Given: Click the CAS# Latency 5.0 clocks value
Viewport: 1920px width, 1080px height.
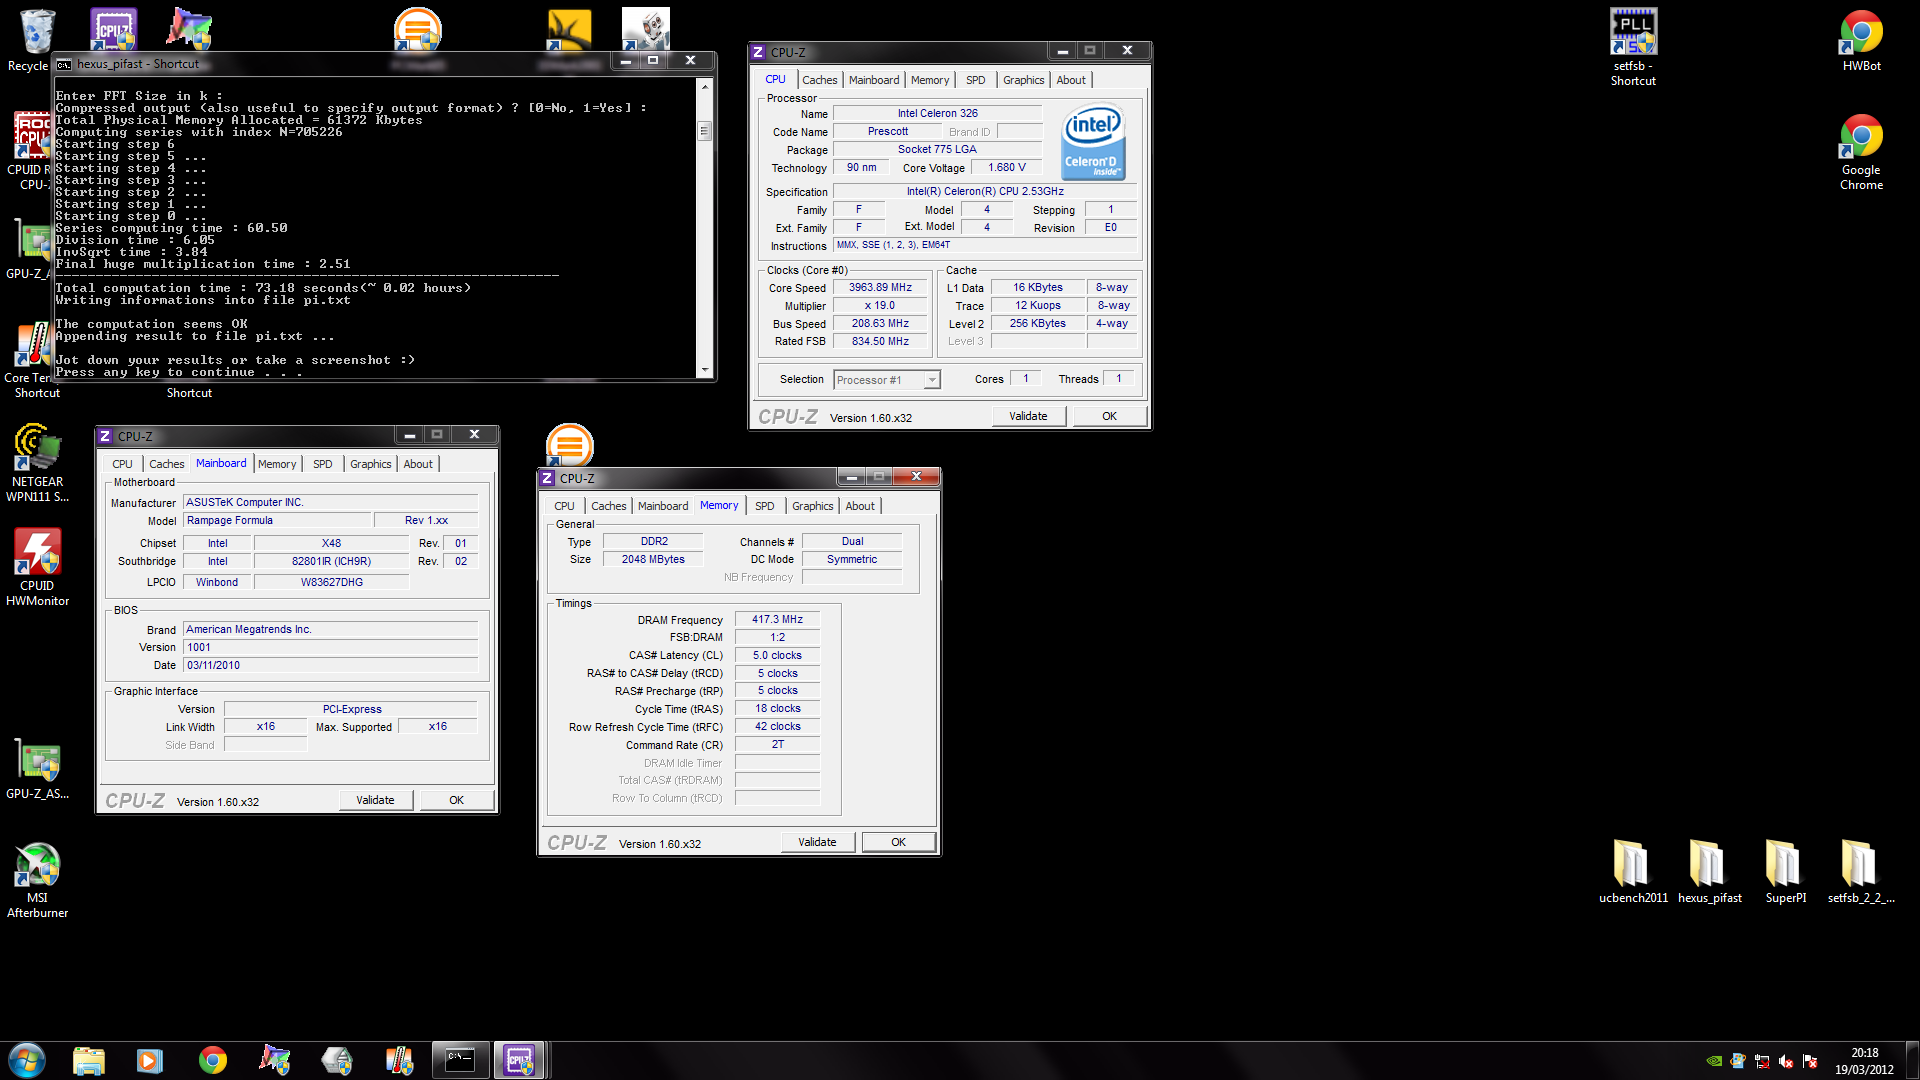Looking at the screenshot, I should 777,656.
